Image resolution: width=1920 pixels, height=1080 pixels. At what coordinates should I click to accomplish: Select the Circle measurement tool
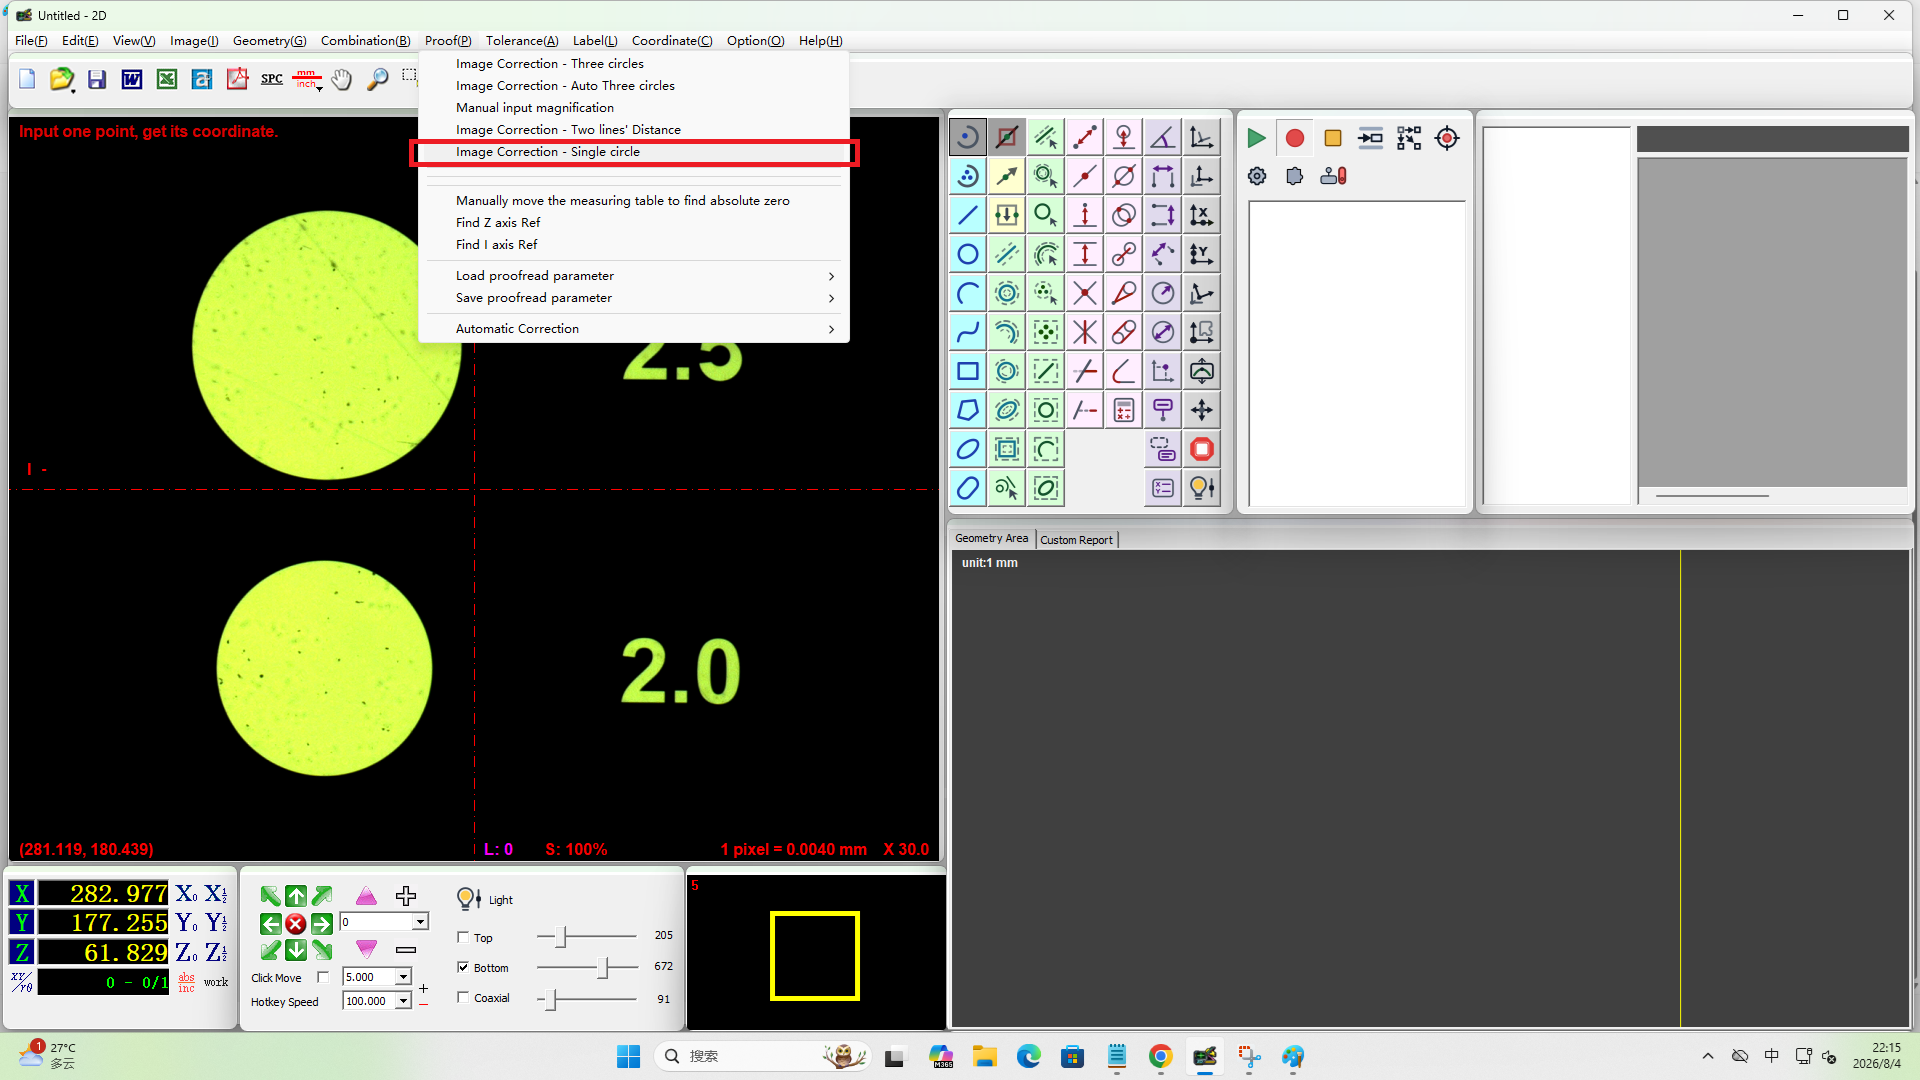pyautogui.click(x=967, y=254)
